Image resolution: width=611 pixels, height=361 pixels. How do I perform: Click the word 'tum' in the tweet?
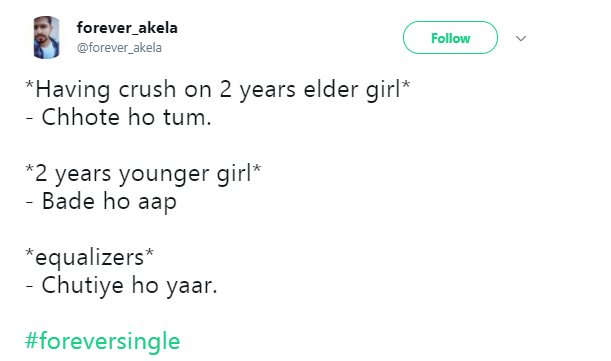coord(185,118)
